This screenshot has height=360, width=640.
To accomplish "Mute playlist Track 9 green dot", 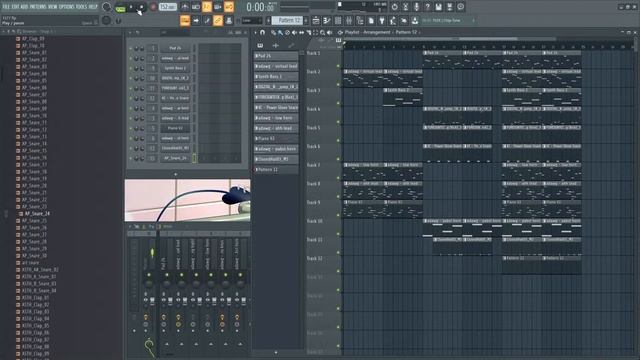I will 338,215.
